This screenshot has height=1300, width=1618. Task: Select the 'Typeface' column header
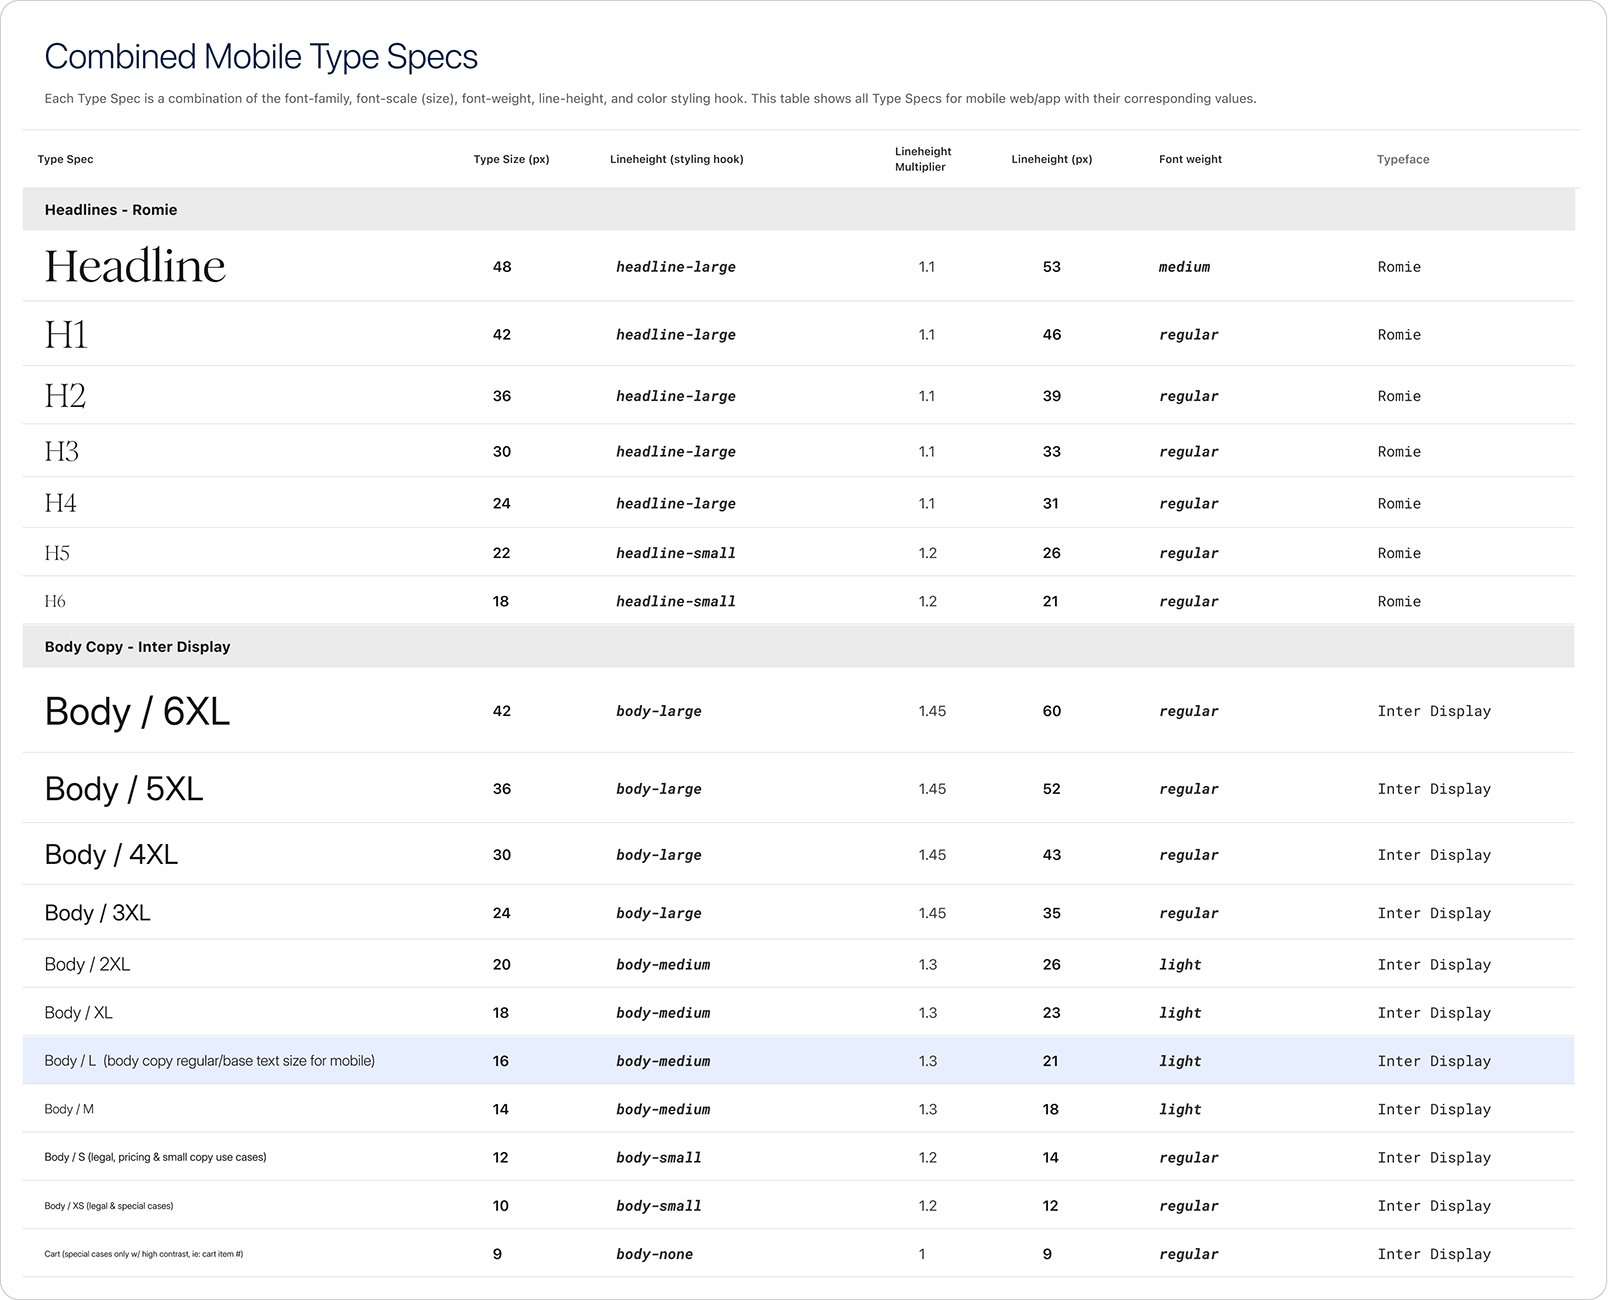coord(1402,159)
